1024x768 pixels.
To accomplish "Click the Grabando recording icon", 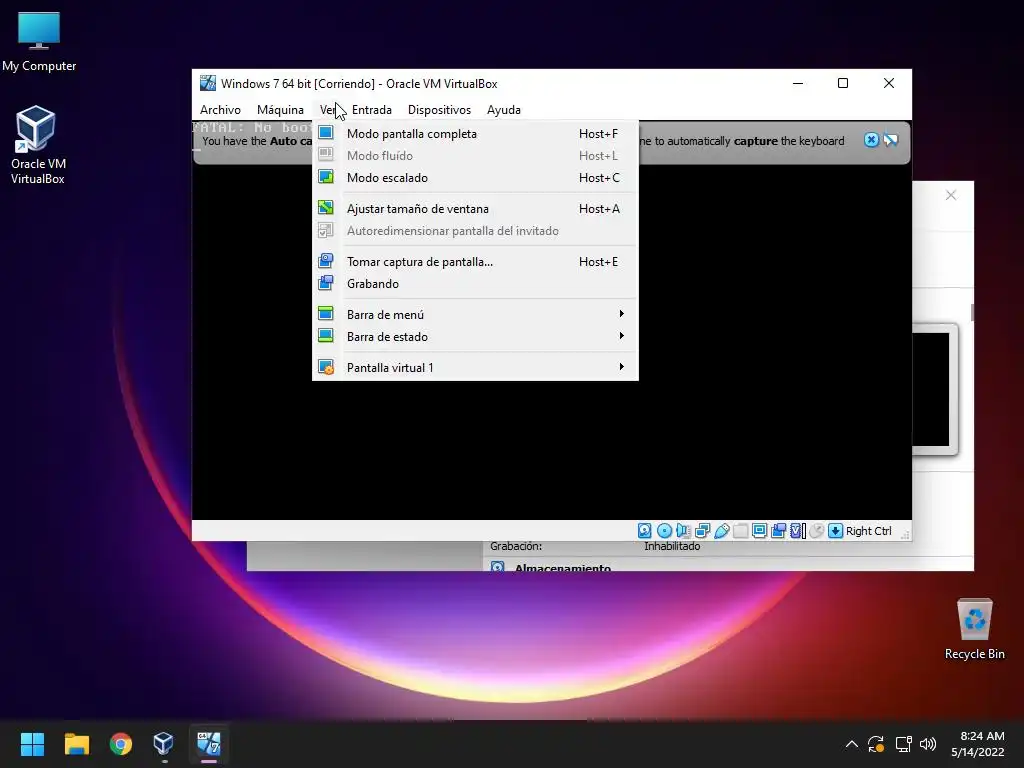I will click(x=326, y=283).
